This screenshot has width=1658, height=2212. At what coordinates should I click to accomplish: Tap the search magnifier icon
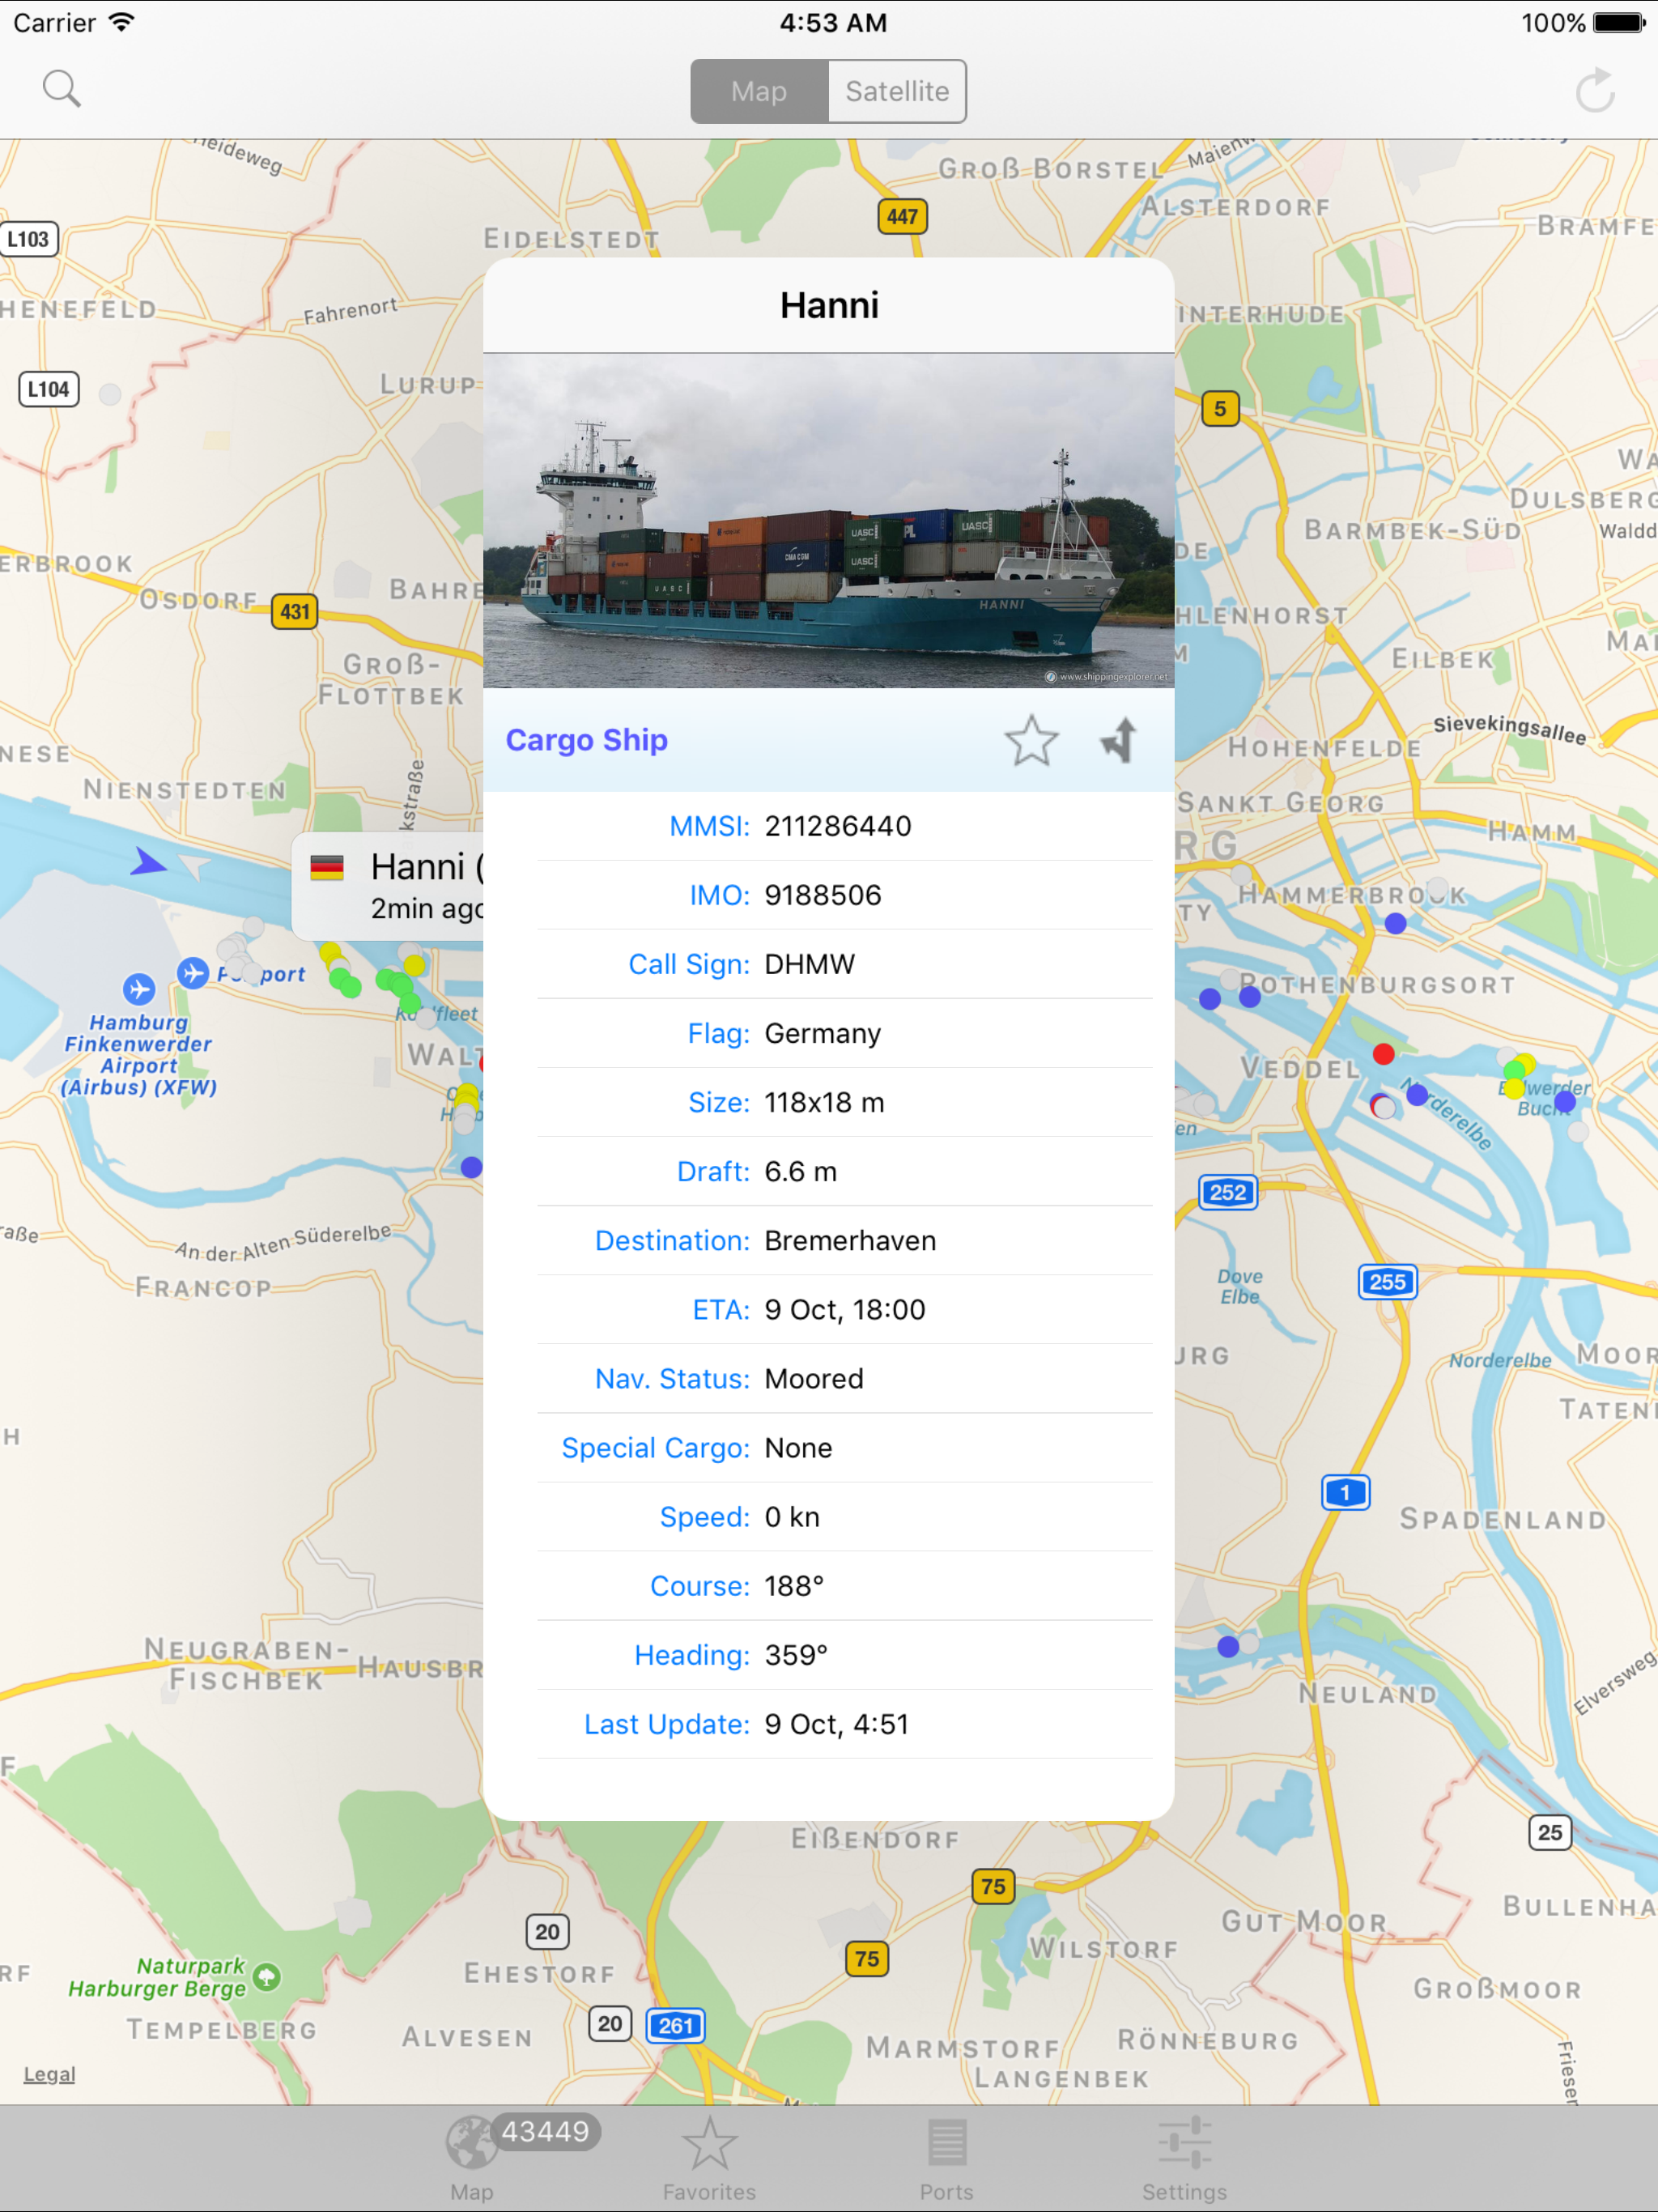pos(61,89)
